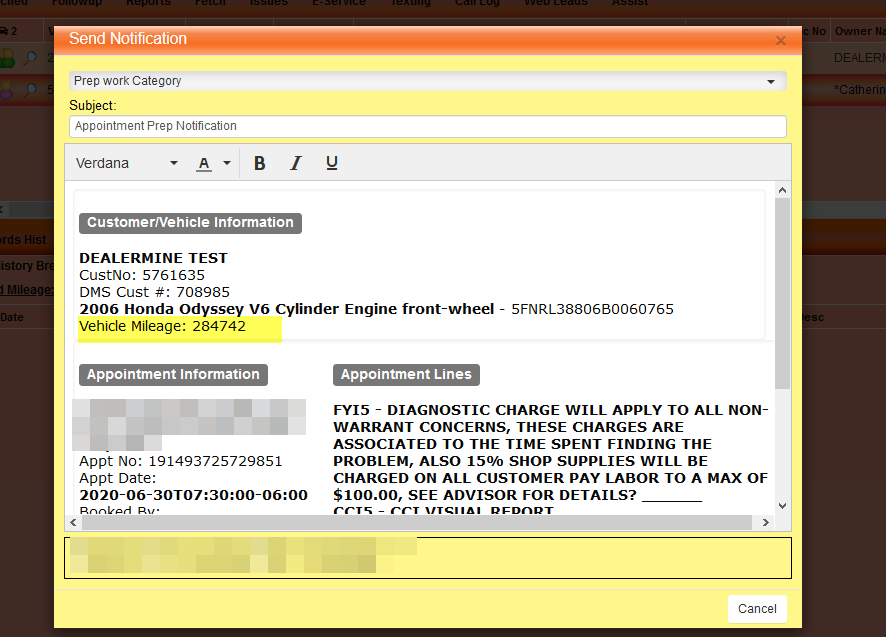The height and width of the screenshot is (637, 886).
Task: Click the Subject input field
Action: coord(428,126)
